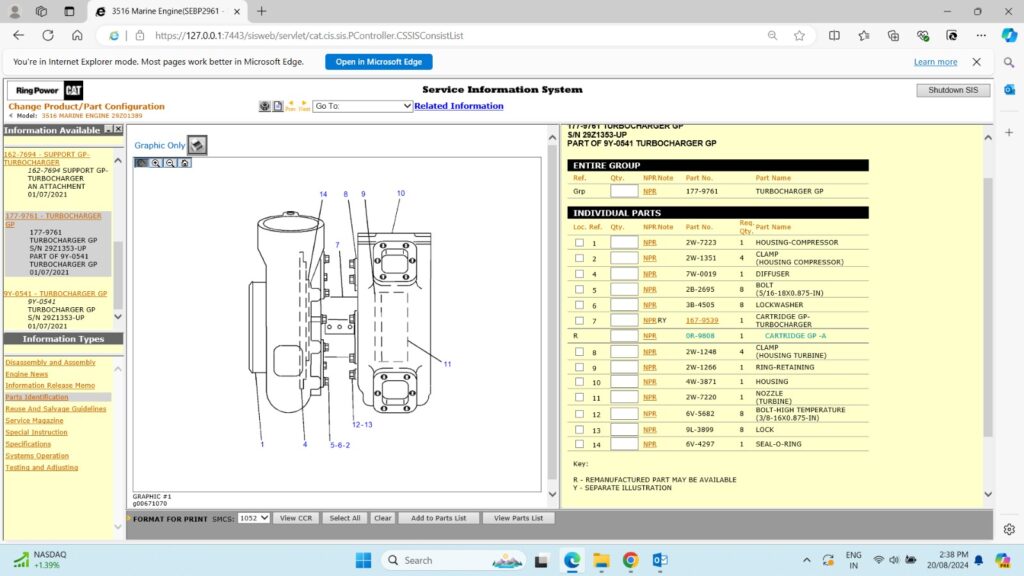The image size is (1024, 576).
Task: Click quantity field for entire group
Action: pos(624,191)
